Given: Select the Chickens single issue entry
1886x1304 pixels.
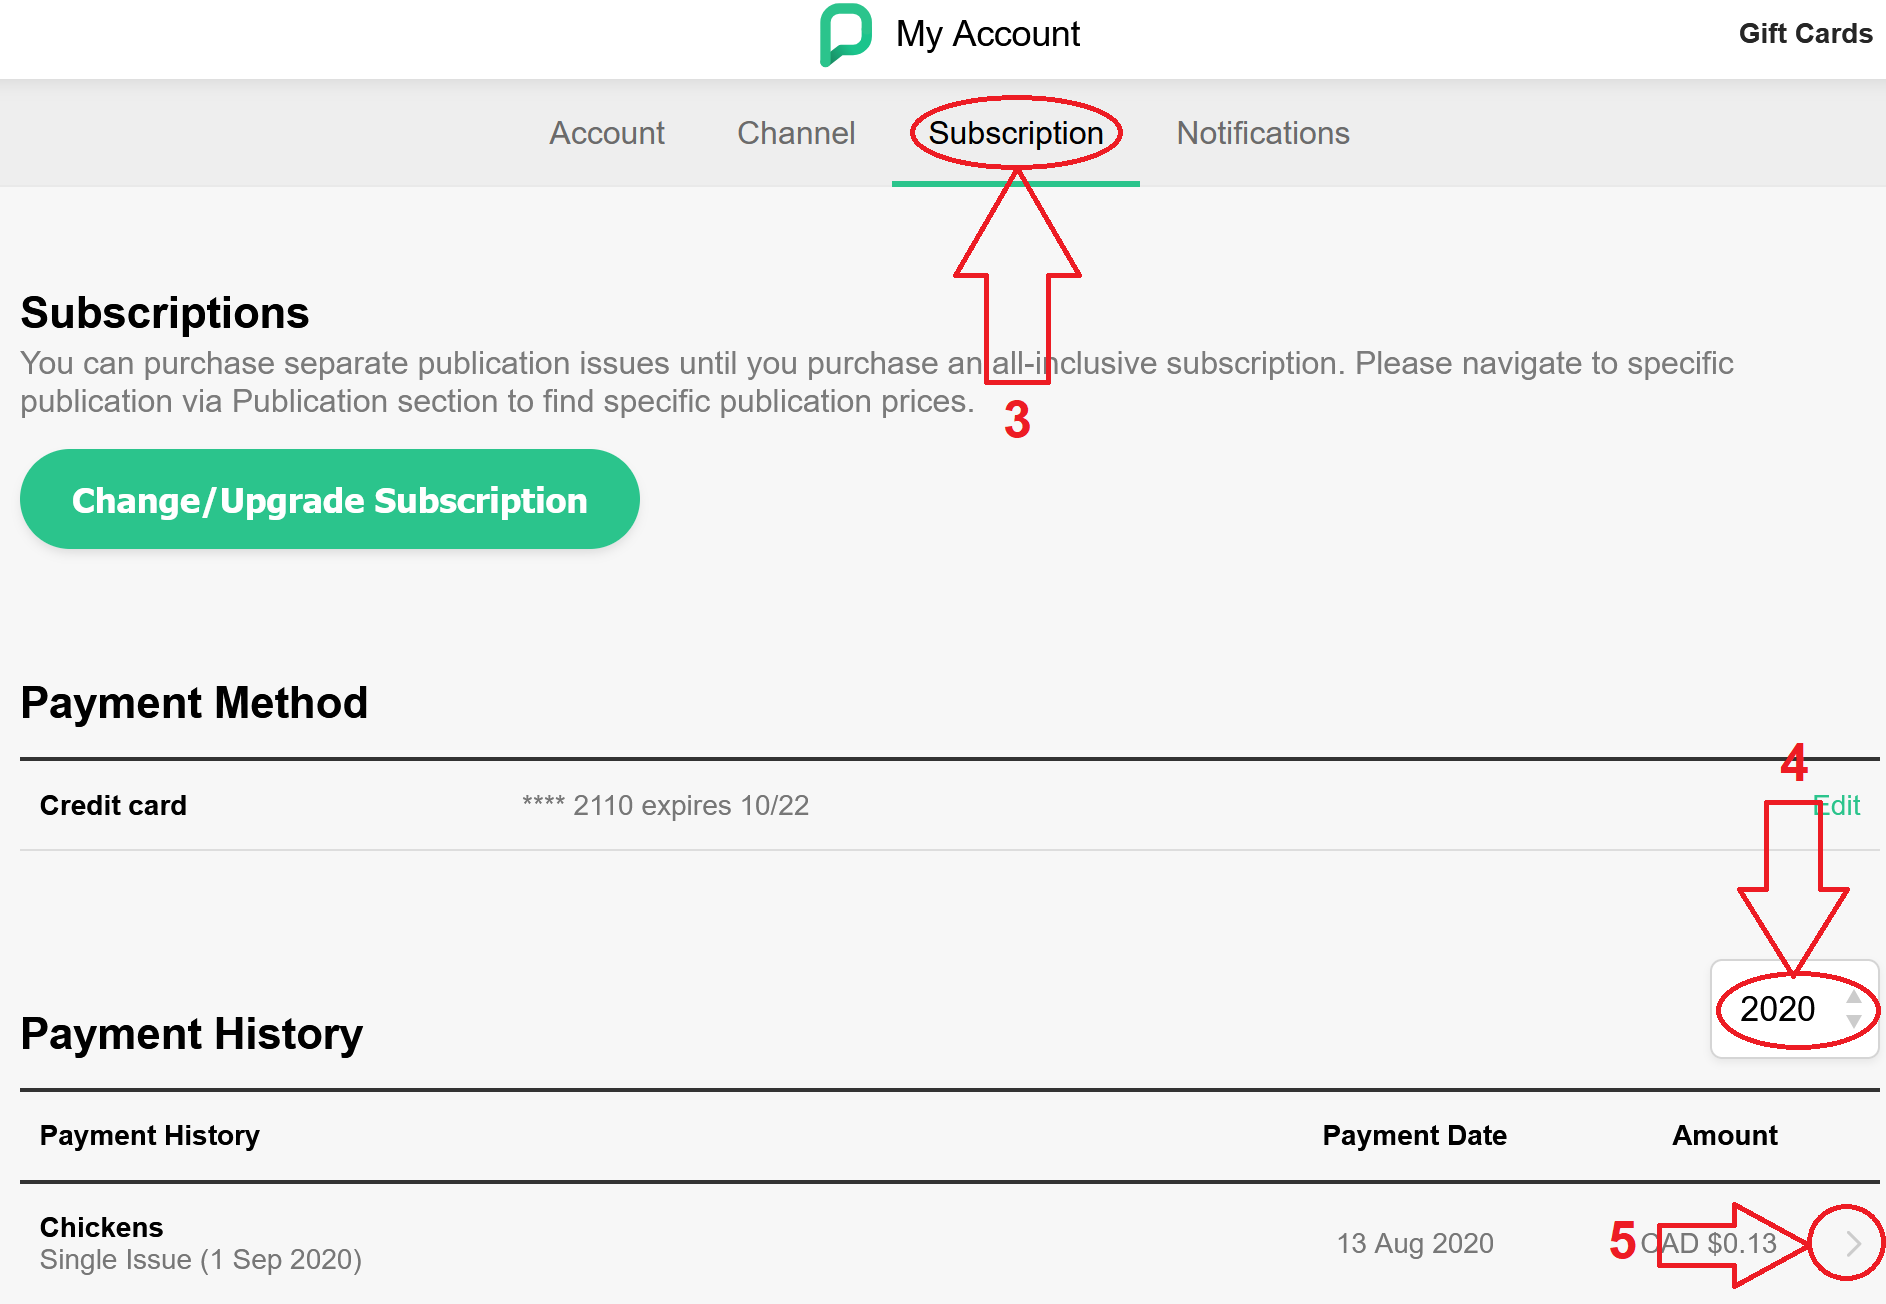Looking at the screenshot, I should (x=201, y=1243).
